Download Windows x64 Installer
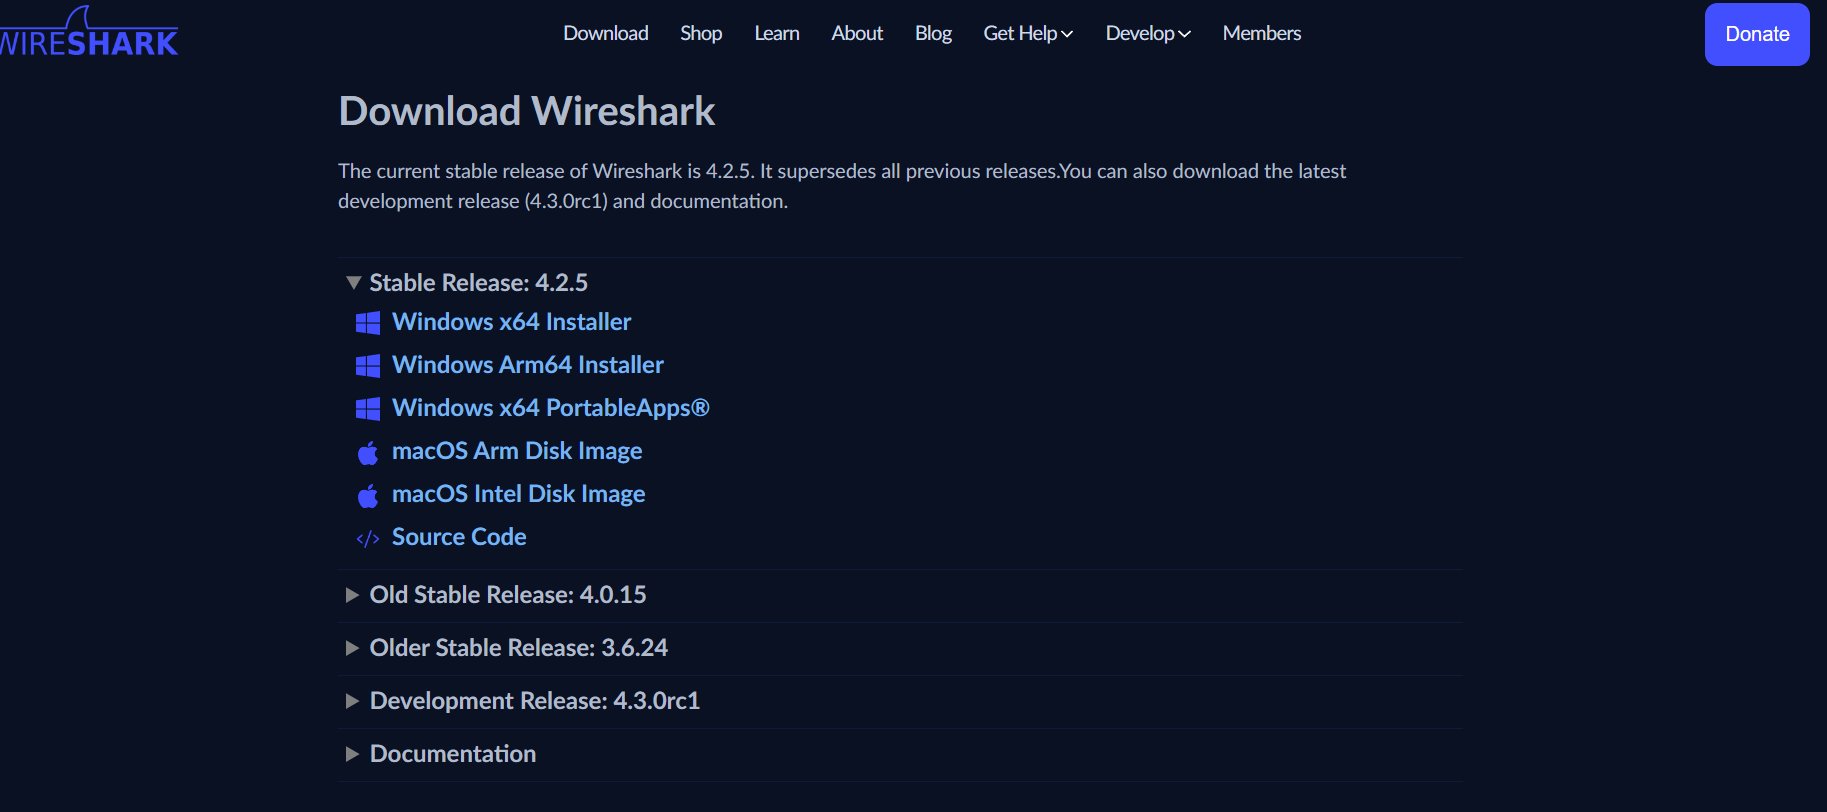This screenshot has height=812, width=1827. click(x=512, y=322)
